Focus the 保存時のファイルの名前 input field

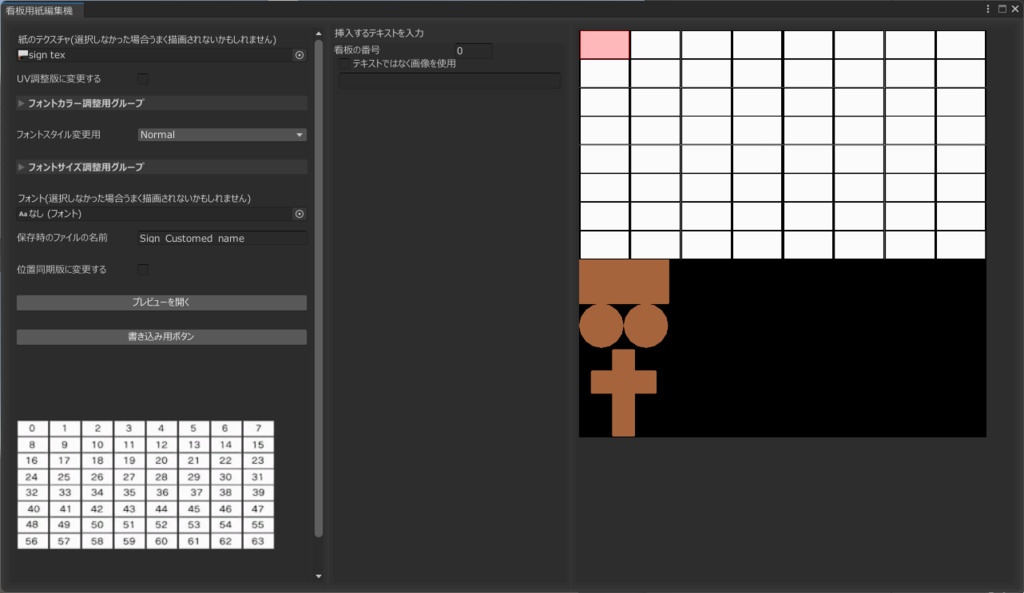coord(222,238)
